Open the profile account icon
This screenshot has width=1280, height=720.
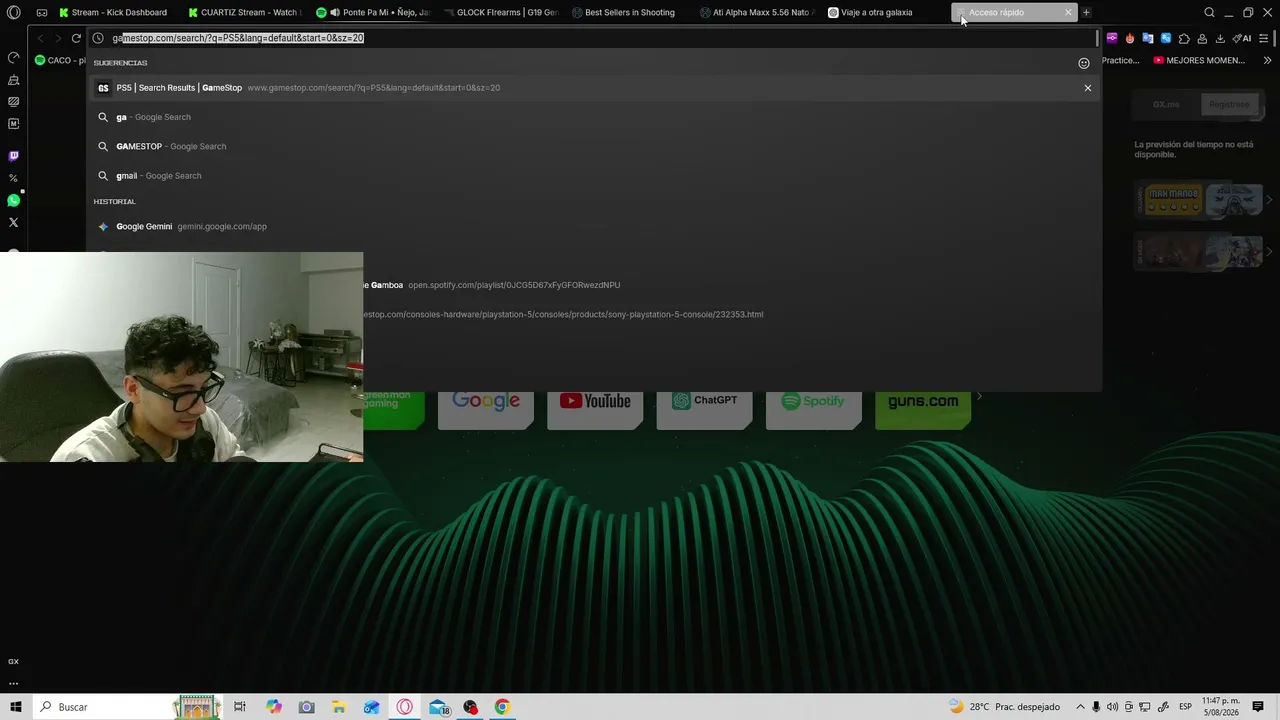(1202, 38)
